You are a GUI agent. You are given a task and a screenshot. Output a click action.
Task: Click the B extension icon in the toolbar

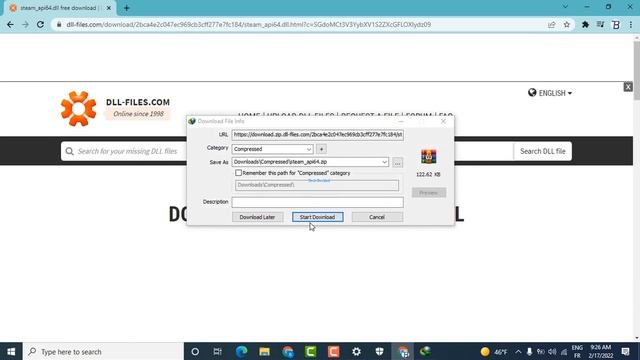pos(616,24)
